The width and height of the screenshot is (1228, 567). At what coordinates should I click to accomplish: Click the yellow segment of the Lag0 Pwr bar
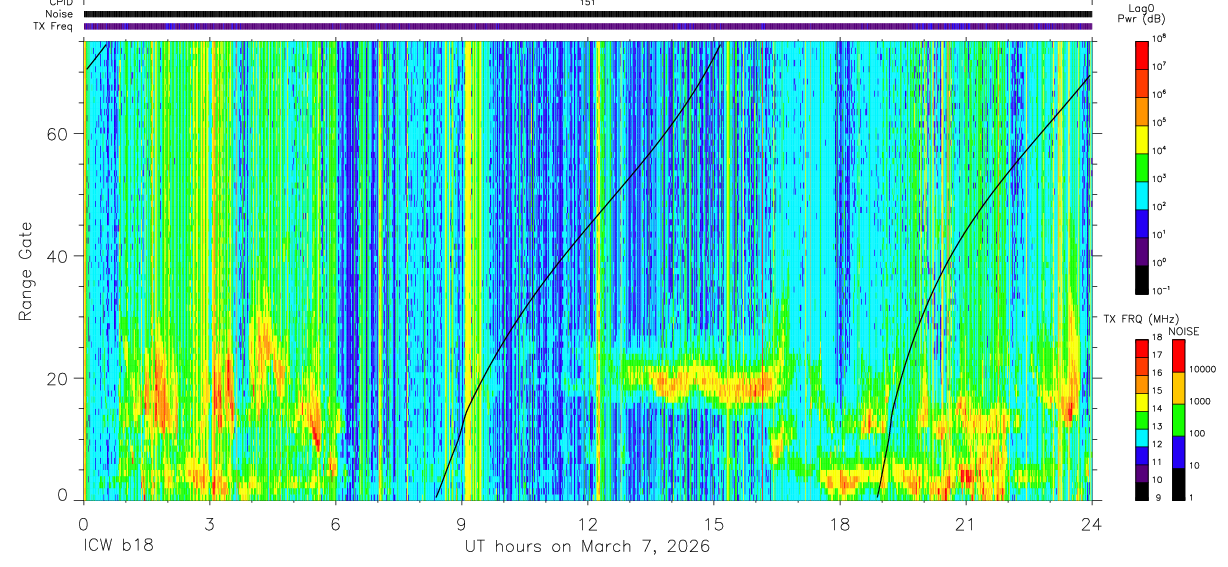pos(1142,139)
